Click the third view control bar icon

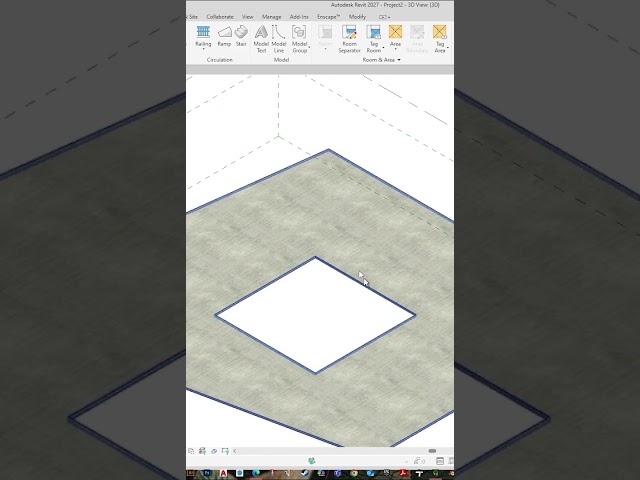pyautogui.click(x=214, y=451)
